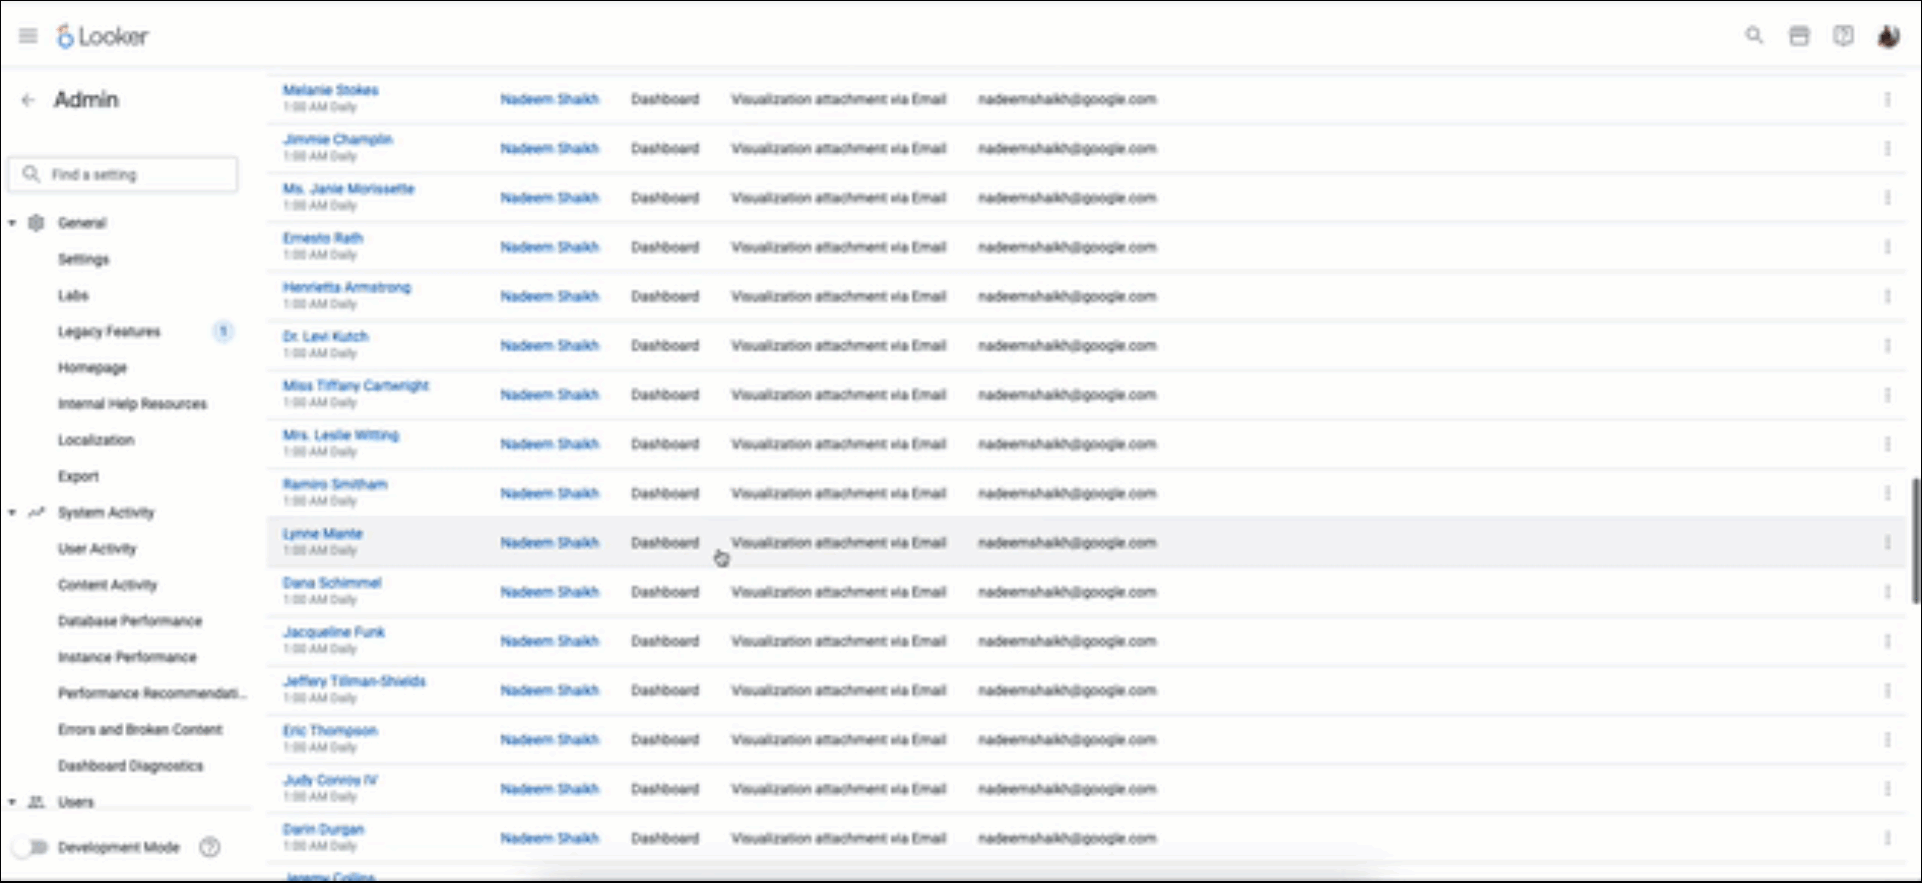Open Localization admin page

pos(96,440)
